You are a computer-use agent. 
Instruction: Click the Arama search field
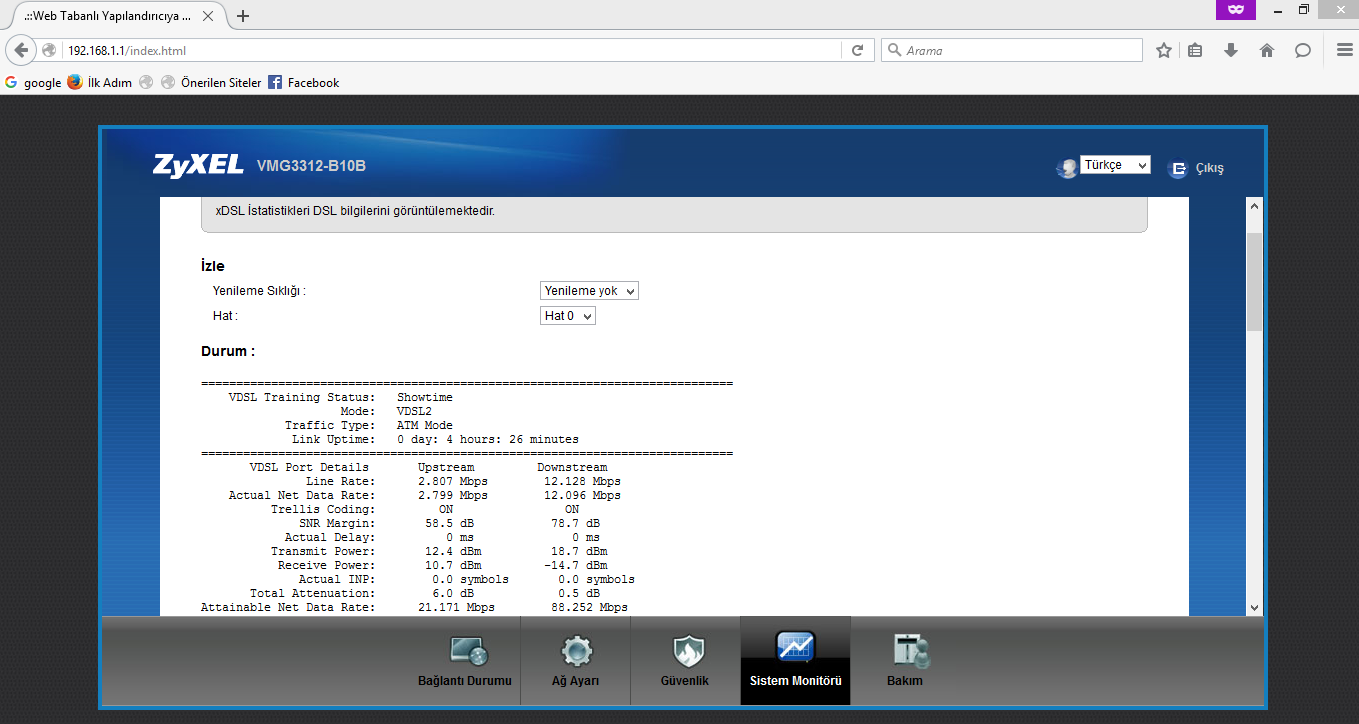point(1012,50)
